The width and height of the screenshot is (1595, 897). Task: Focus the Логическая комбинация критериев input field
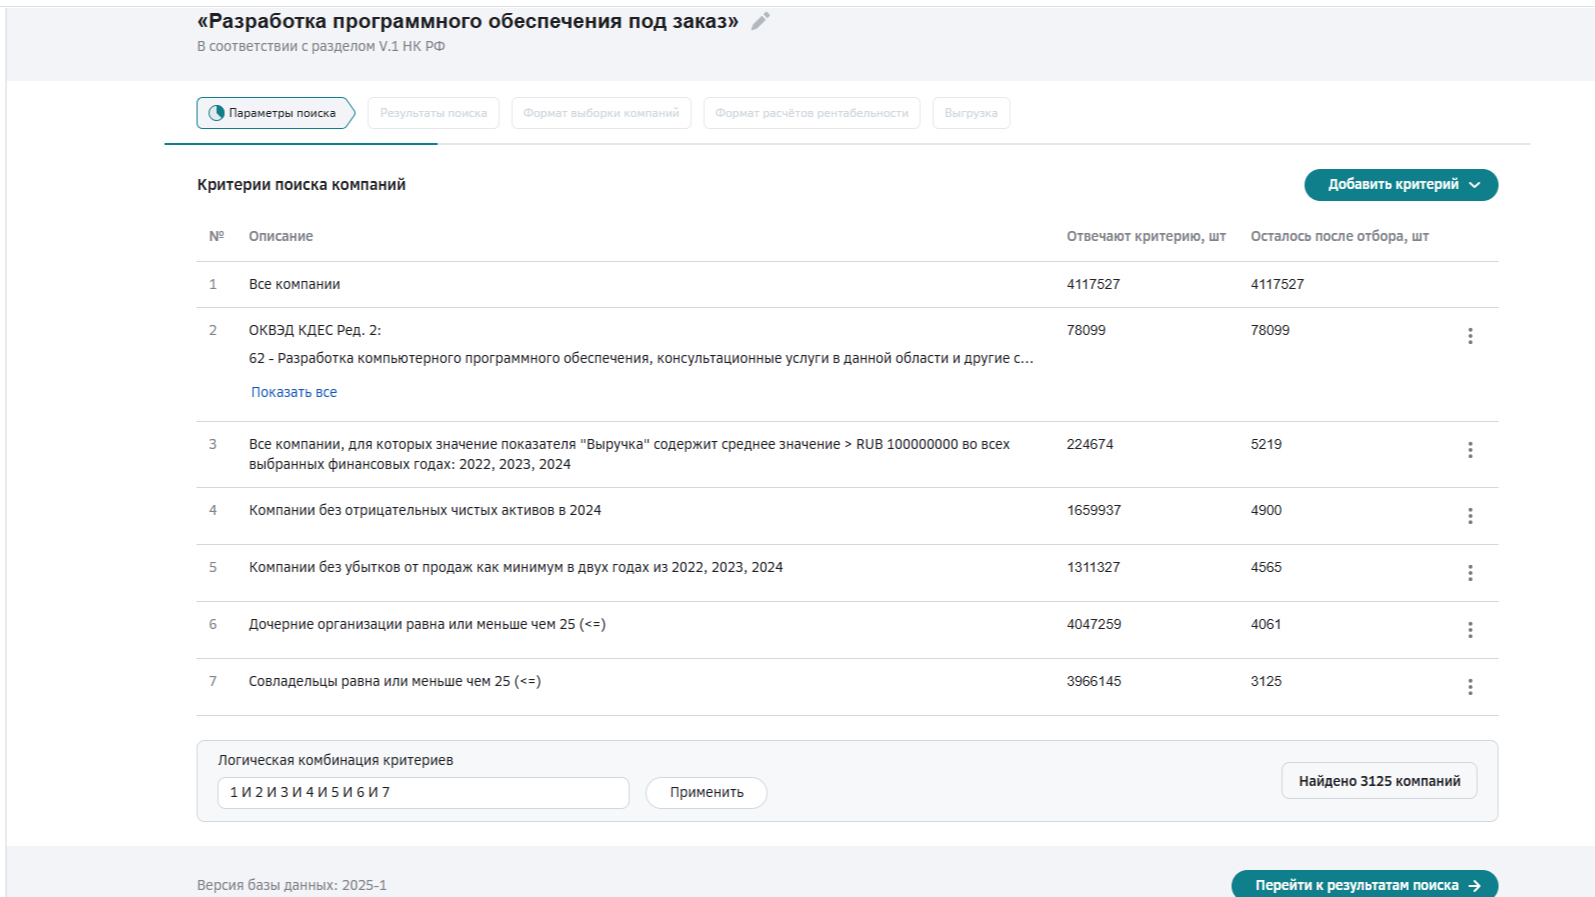pyautogui.click(x=423, y=792)
